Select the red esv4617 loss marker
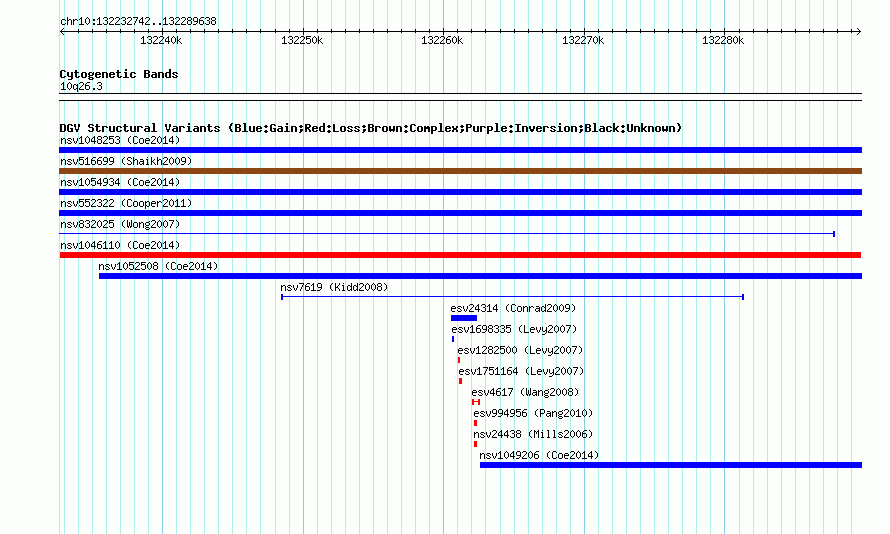 tap(476, 402)
